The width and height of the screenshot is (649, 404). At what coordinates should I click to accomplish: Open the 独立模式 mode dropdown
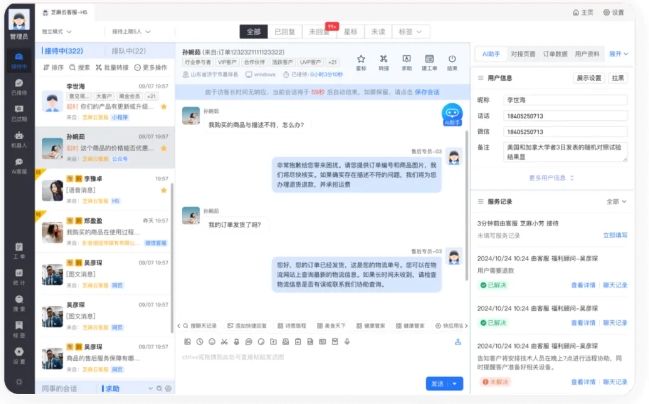pos(57,31)
